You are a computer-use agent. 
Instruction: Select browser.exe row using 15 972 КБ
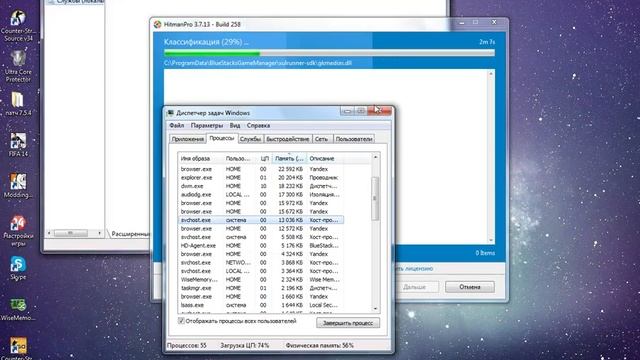[x=260, y=203]
